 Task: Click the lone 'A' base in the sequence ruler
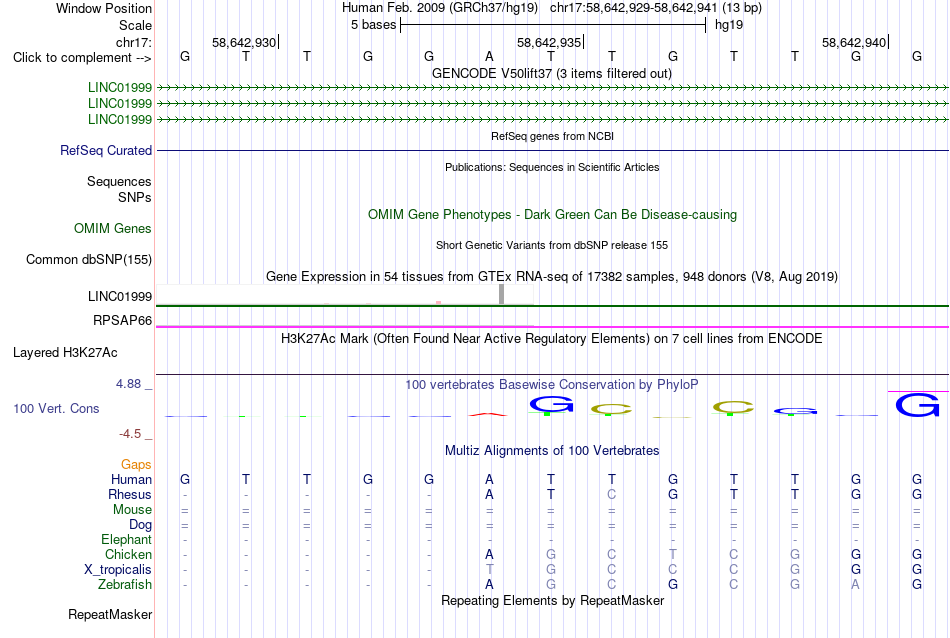click(490, 56)
